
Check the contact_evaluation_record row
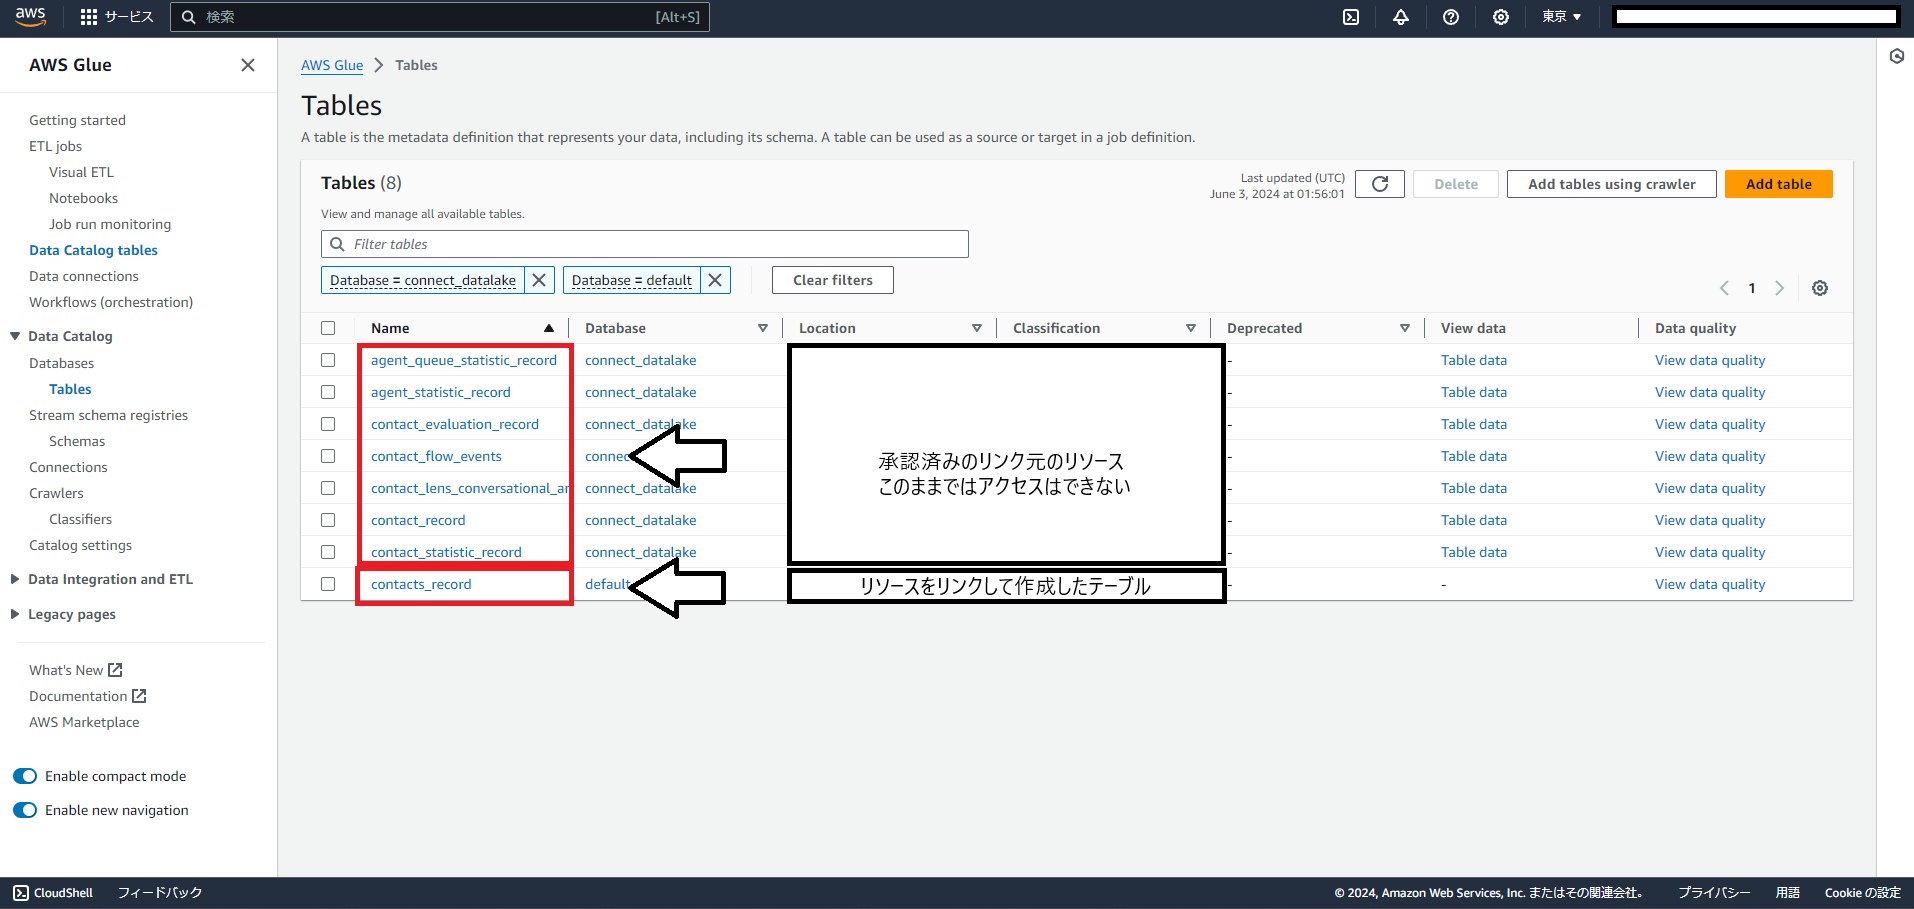(x=328, y=424)
